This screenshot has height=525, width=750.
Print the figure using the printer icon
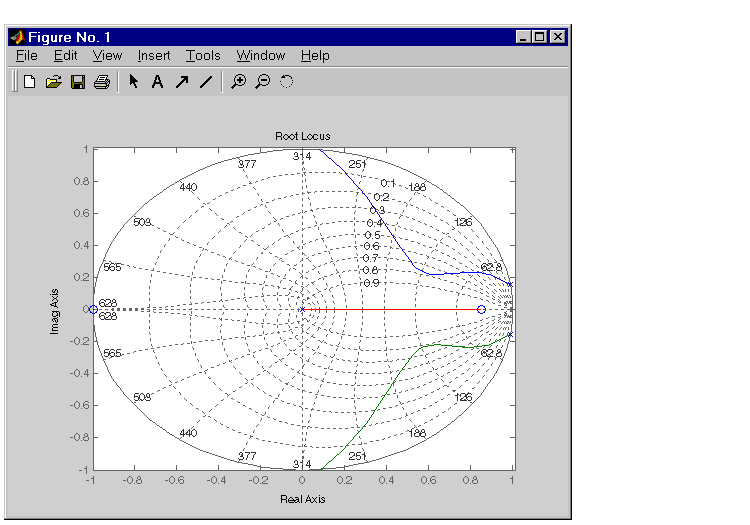(101, 82)
